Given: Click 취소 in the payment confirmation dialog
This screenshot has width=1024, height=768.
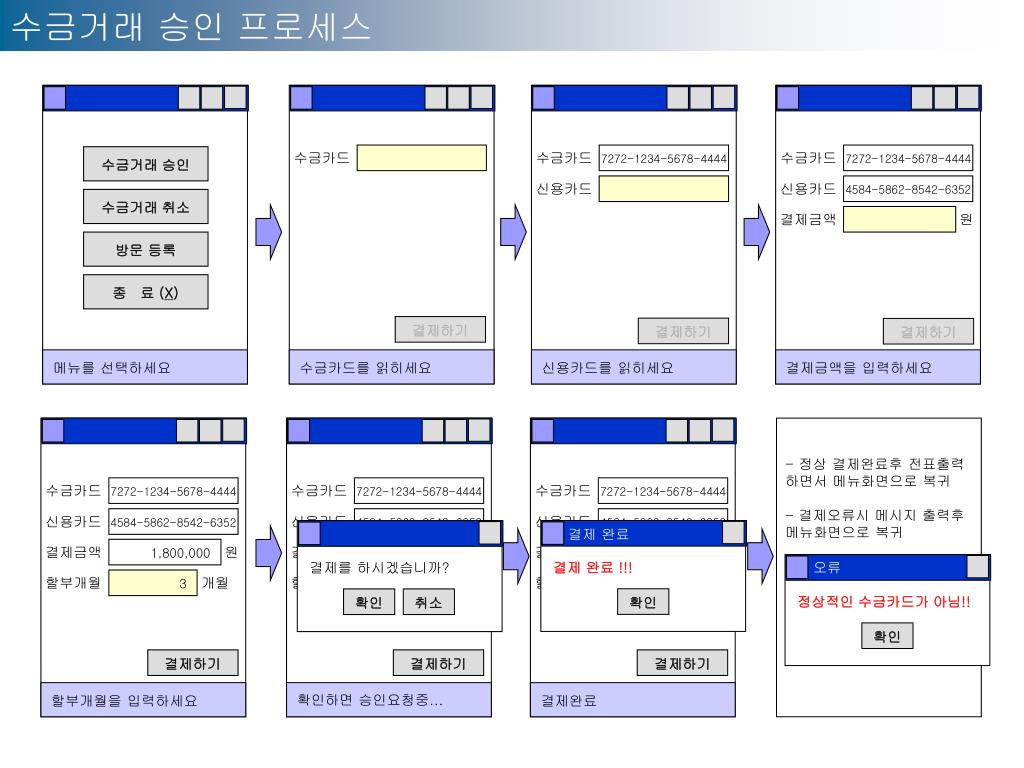Looking at the screenshot, I should (x=428, y=601).
